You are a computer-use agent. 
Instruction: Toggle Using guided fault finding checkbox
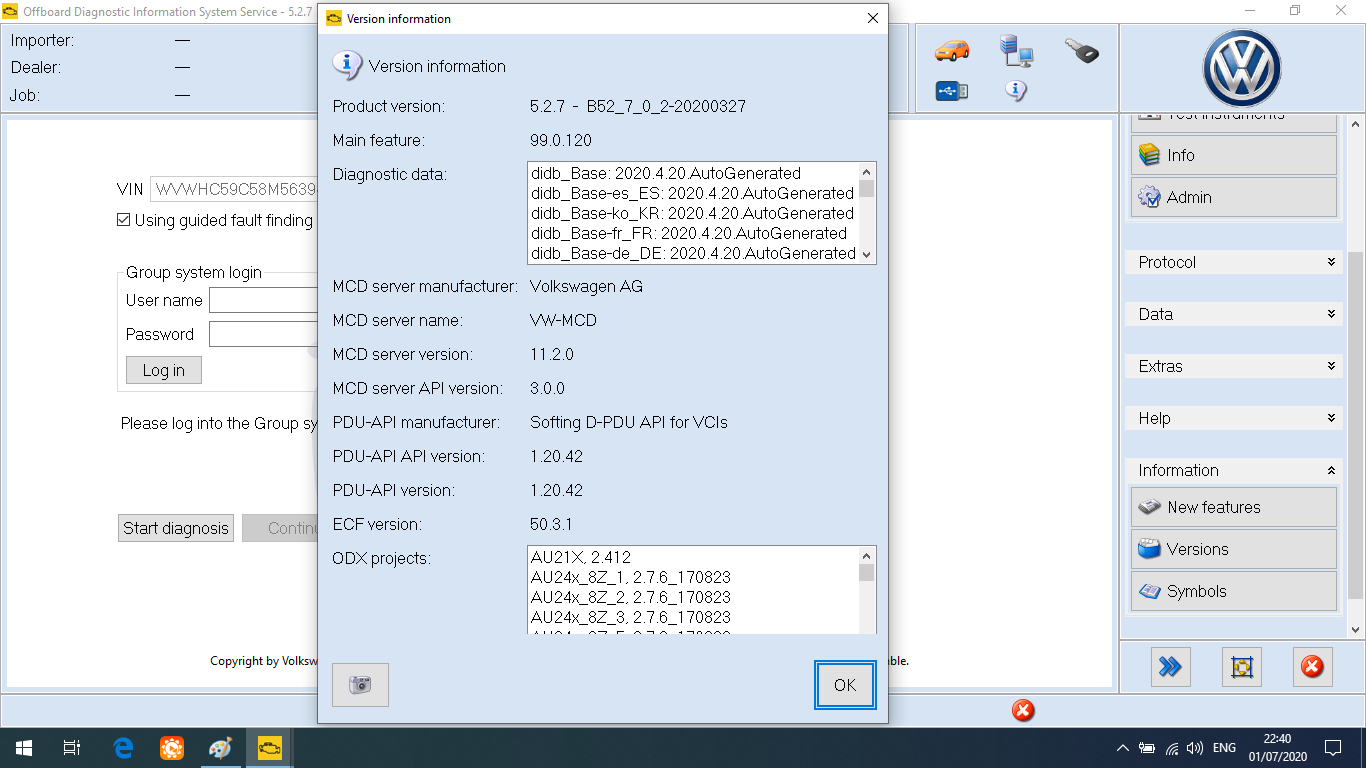click(124, 220)
